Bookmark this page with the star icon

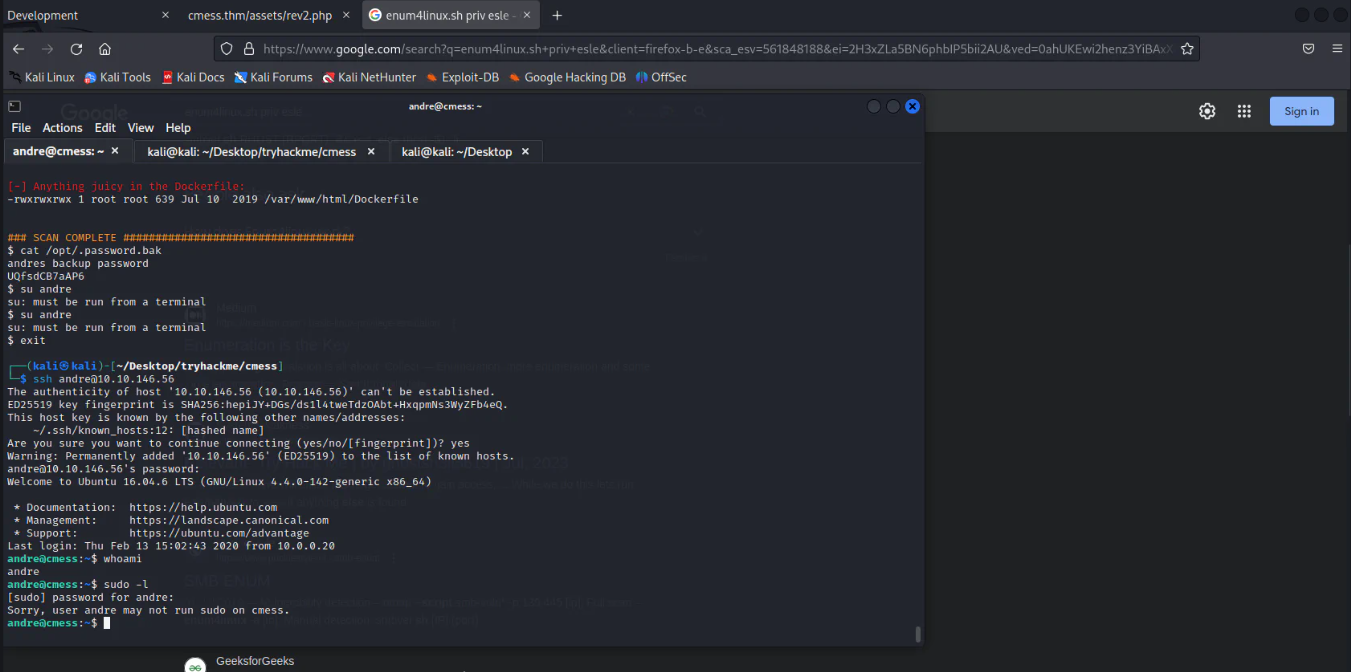[x=1187, y=49]
